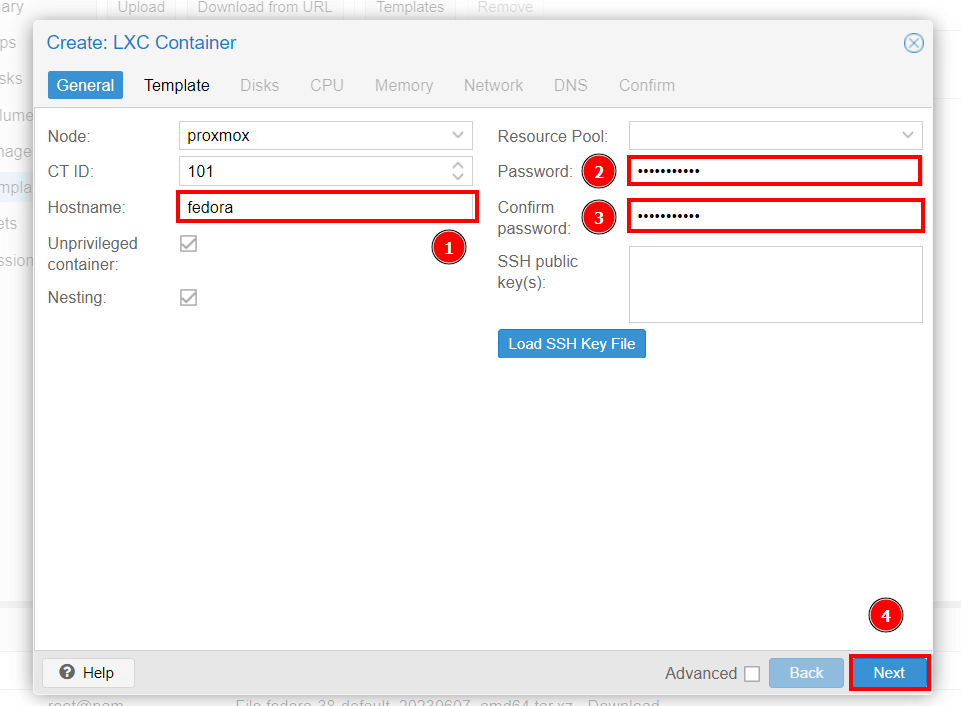This screenshot has height=706, width=961.
Task: Decrease CT ID using the down spinner arrow
Action: click(x=458, y=178)
